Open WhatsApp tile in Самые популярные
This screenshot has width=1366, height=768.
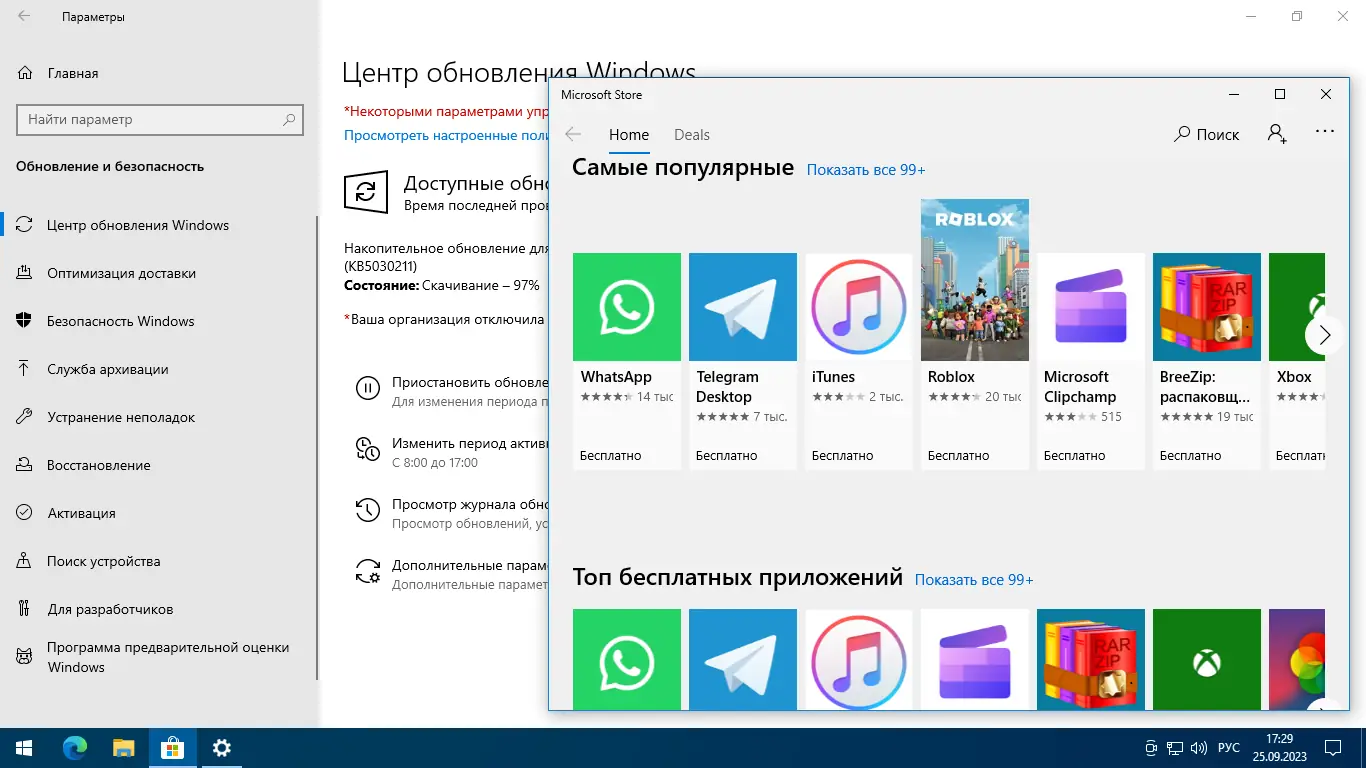[627, 361]
